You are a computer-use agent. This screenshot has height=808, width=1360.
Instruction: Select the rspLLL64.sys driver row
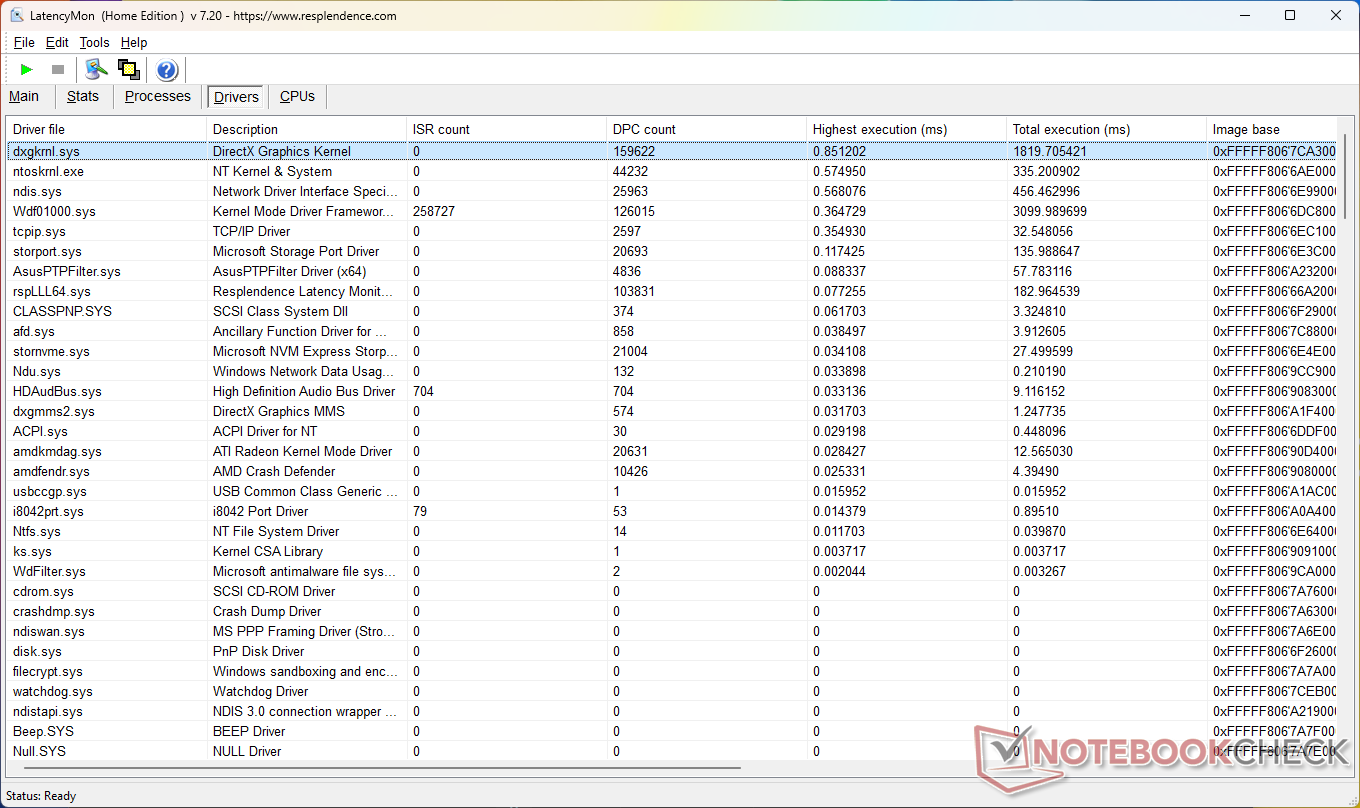tap(671, 291)
